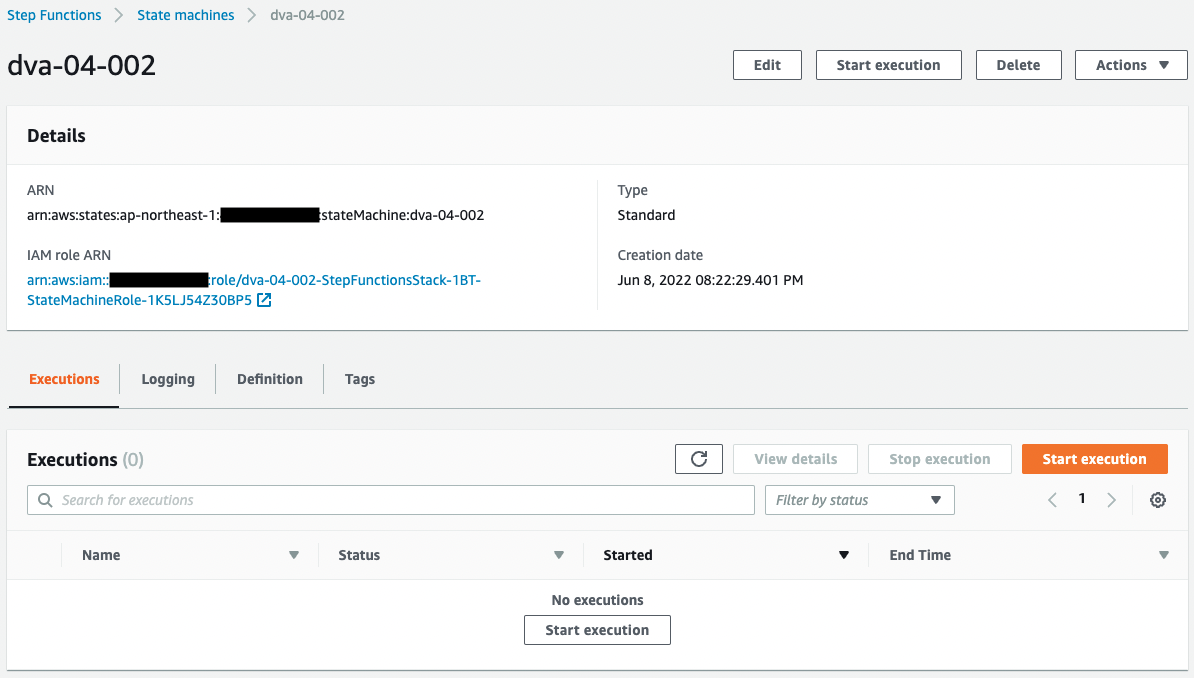Click the Edit button
The height and width of the screenshot is (678, 1194).
(767, 65)
